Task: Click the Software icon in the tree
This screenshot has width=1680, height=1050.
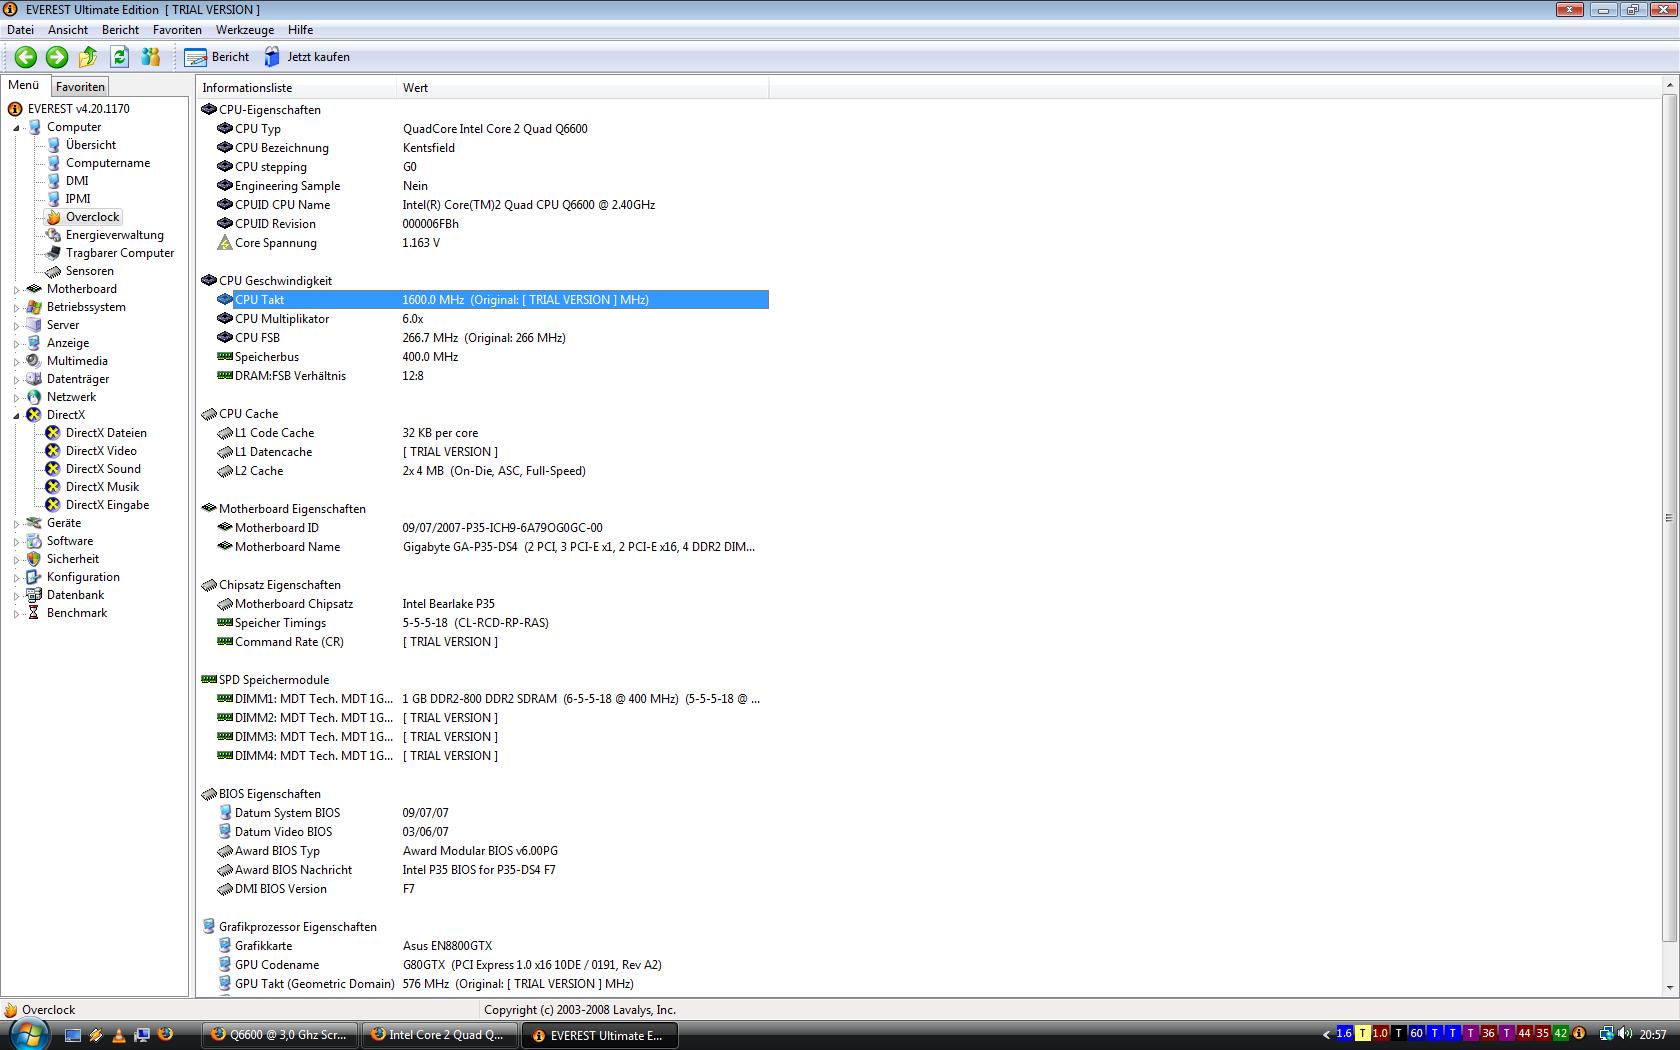Action: point(34,541)
